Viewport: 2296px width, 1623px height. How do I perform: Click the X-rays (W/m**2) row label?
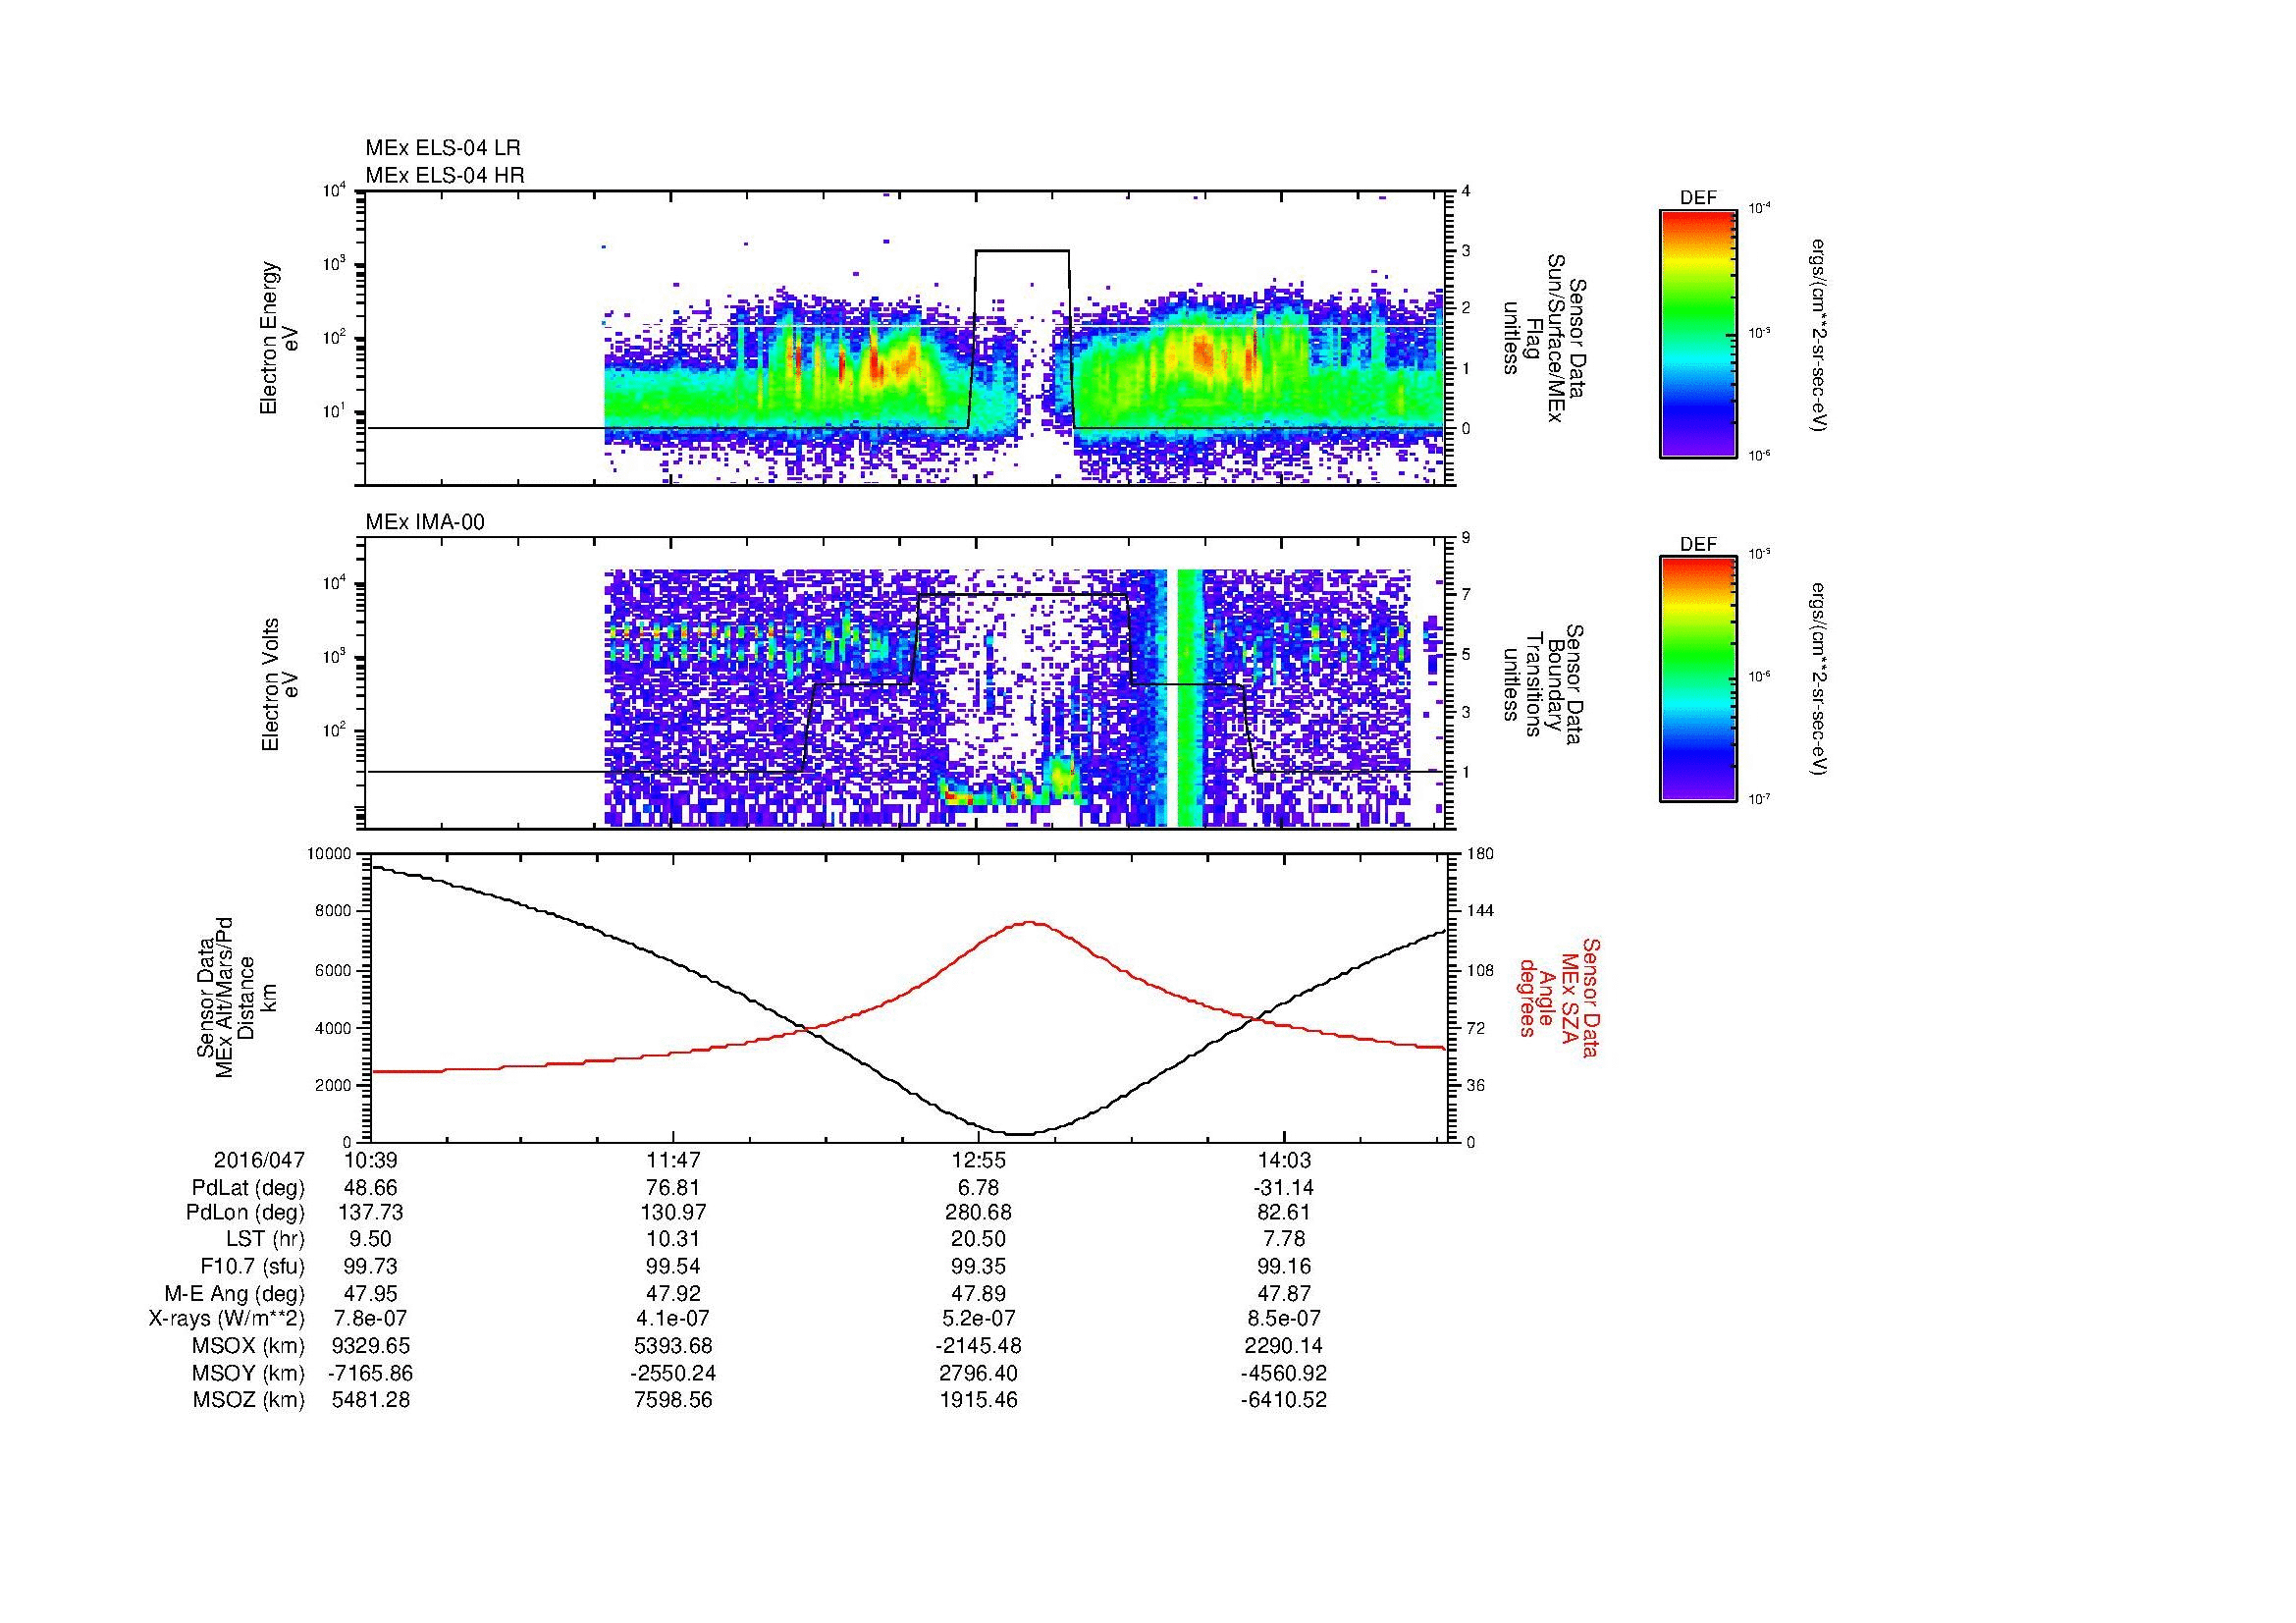pos(227,1319)
